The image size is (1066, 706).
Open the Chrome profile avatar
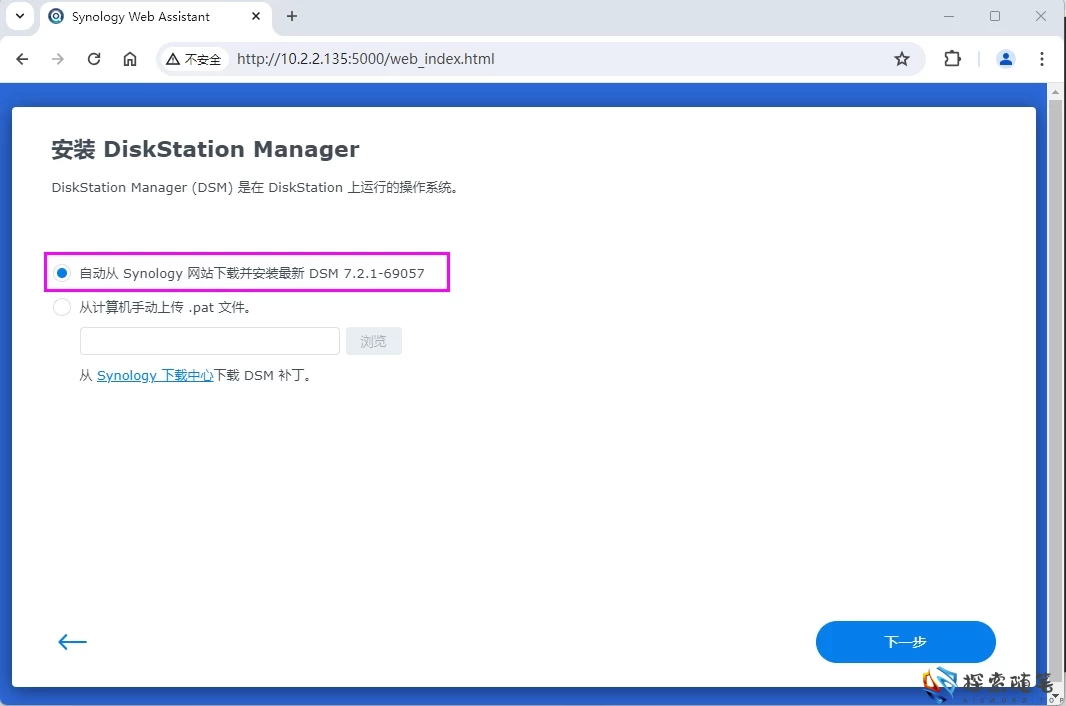pyautogui.click(x=1006, y=59)
